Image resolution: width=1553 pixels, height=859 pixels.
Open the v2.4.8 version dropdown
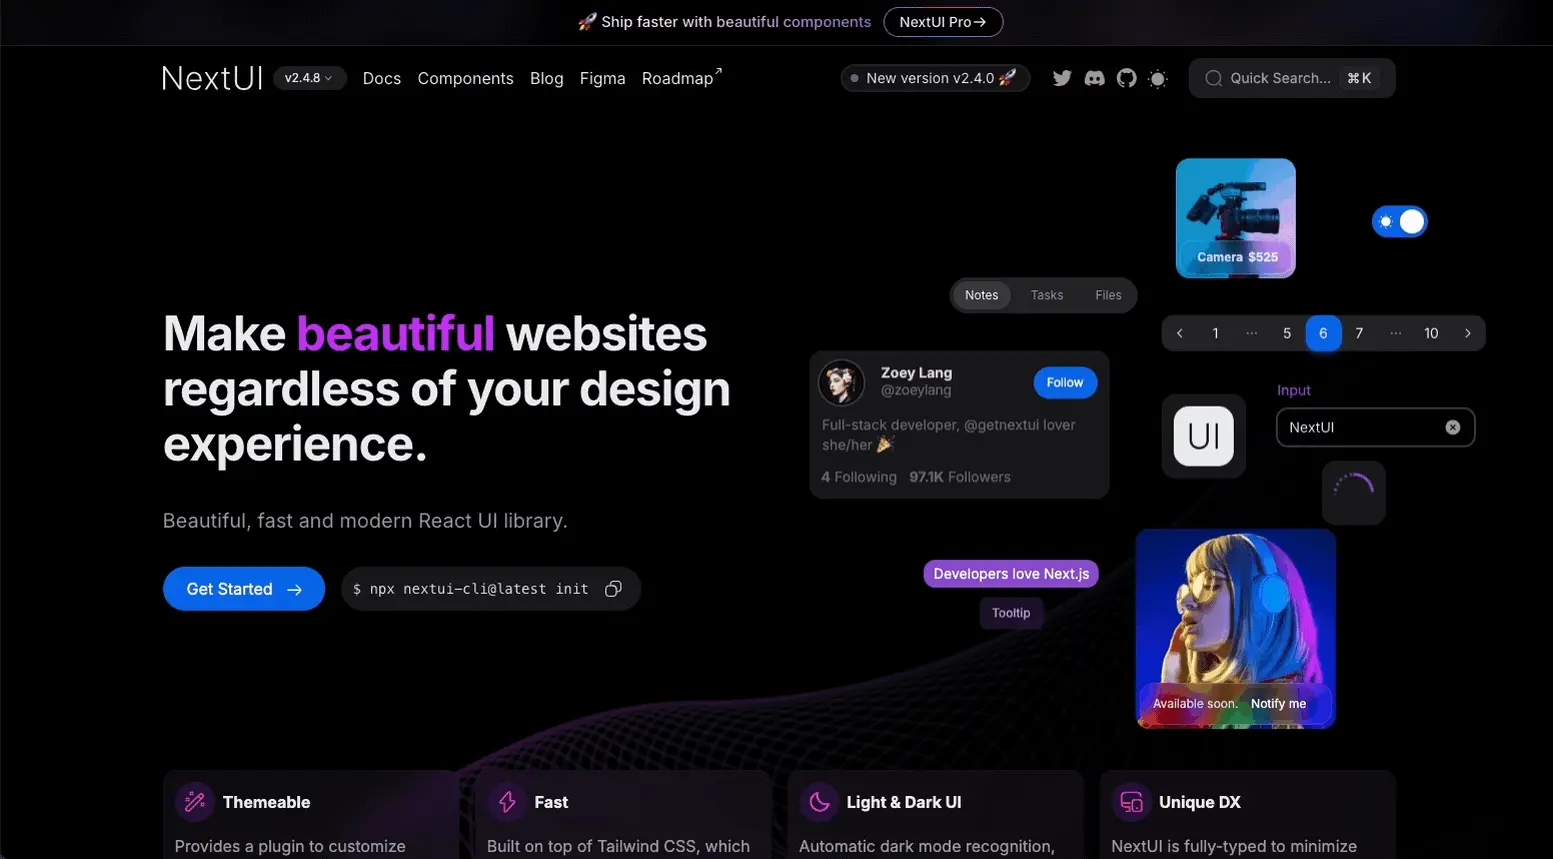[309, 78]
